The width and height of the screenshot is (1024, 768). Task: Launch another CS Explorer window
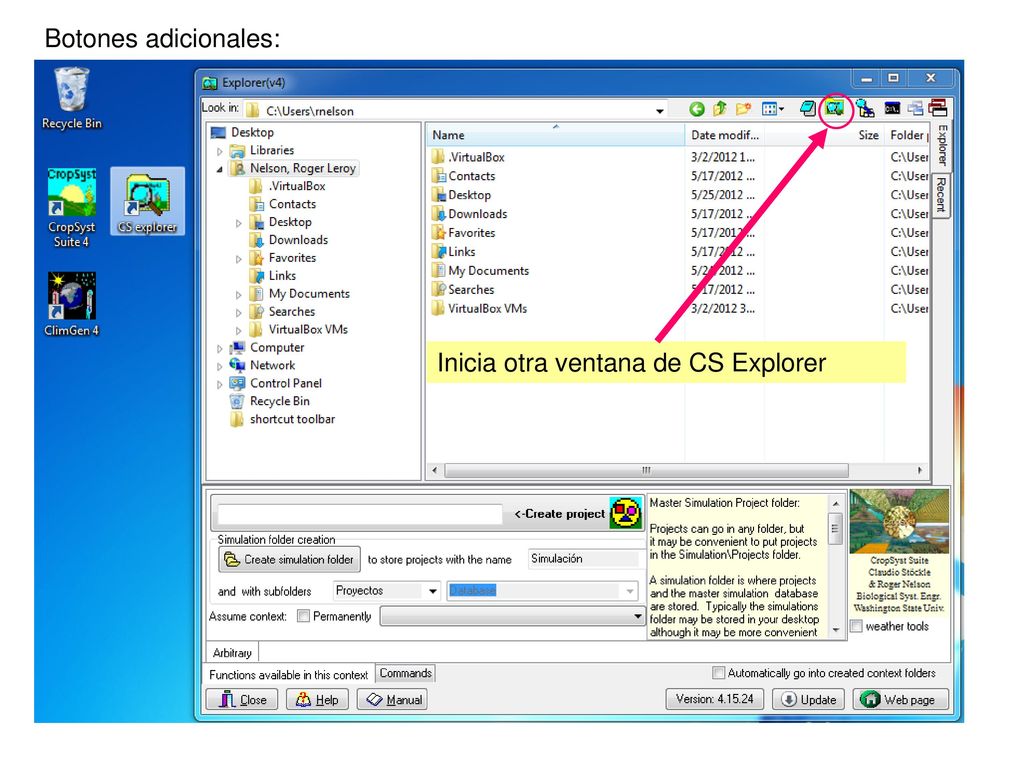click(834, 108)
